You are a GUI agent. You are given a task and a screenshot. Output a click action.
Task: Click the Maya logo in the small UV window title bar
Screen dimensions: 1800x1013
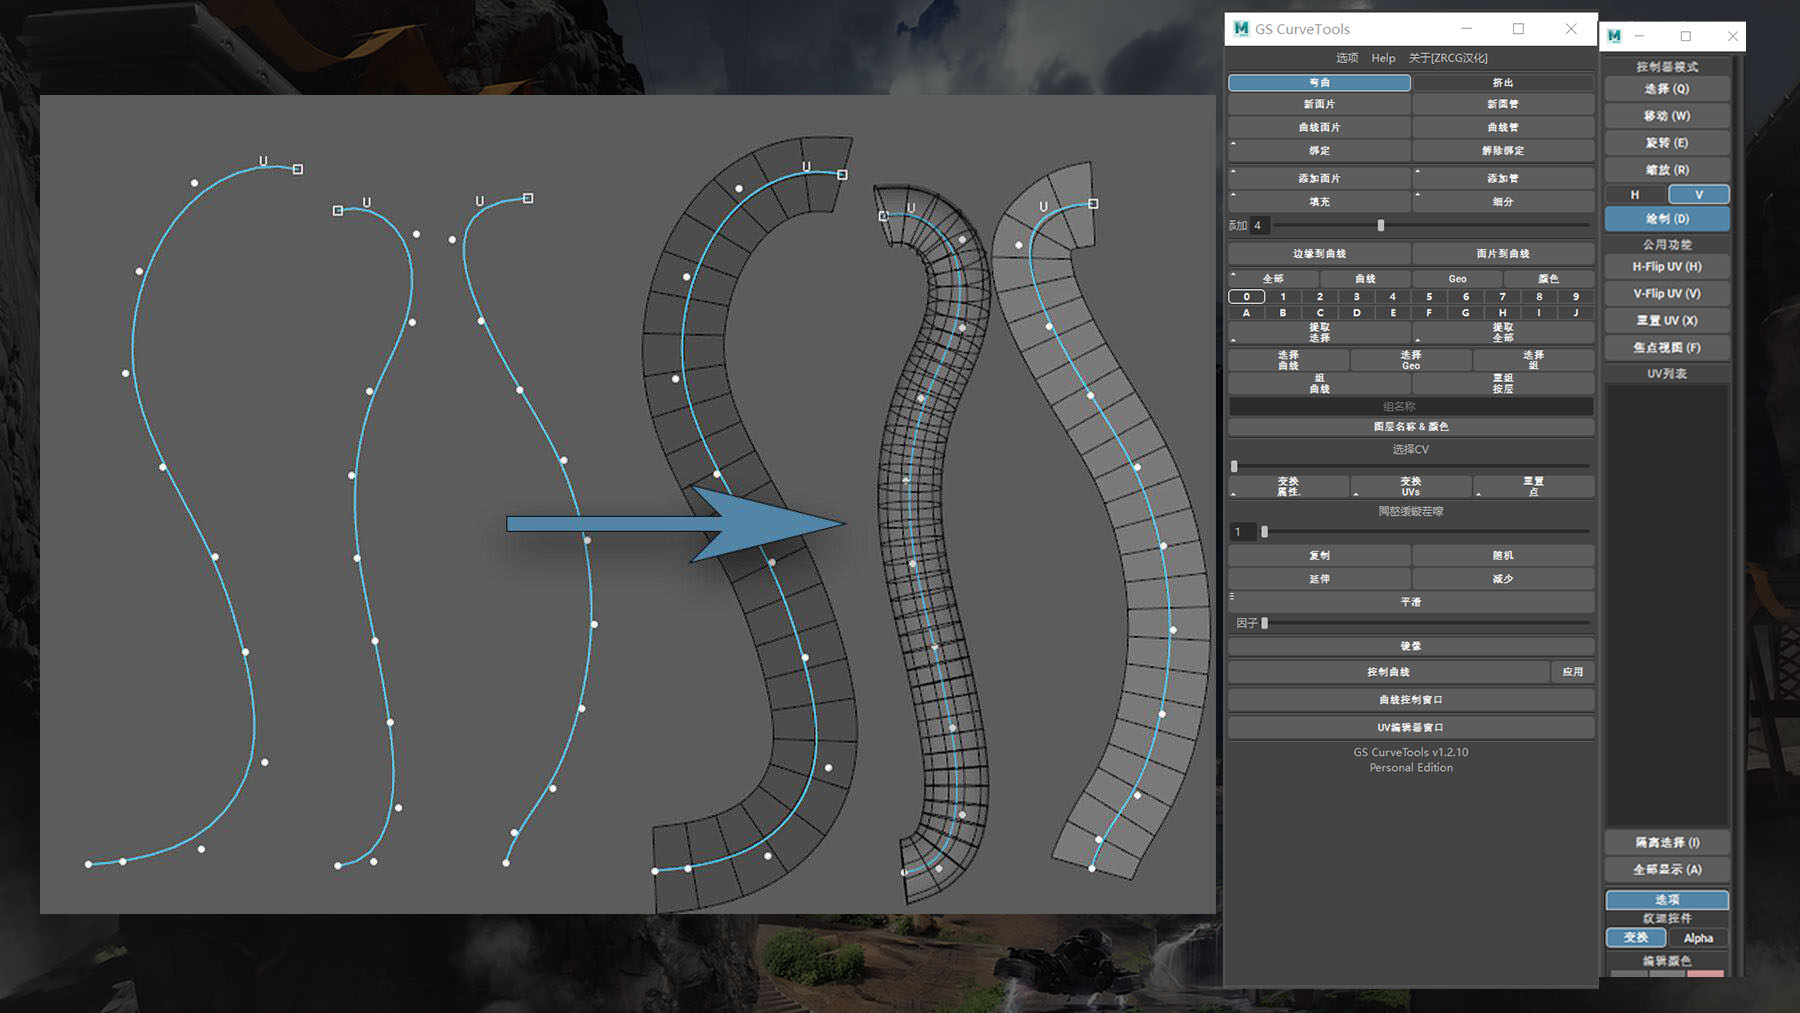tap(1614, 36)
